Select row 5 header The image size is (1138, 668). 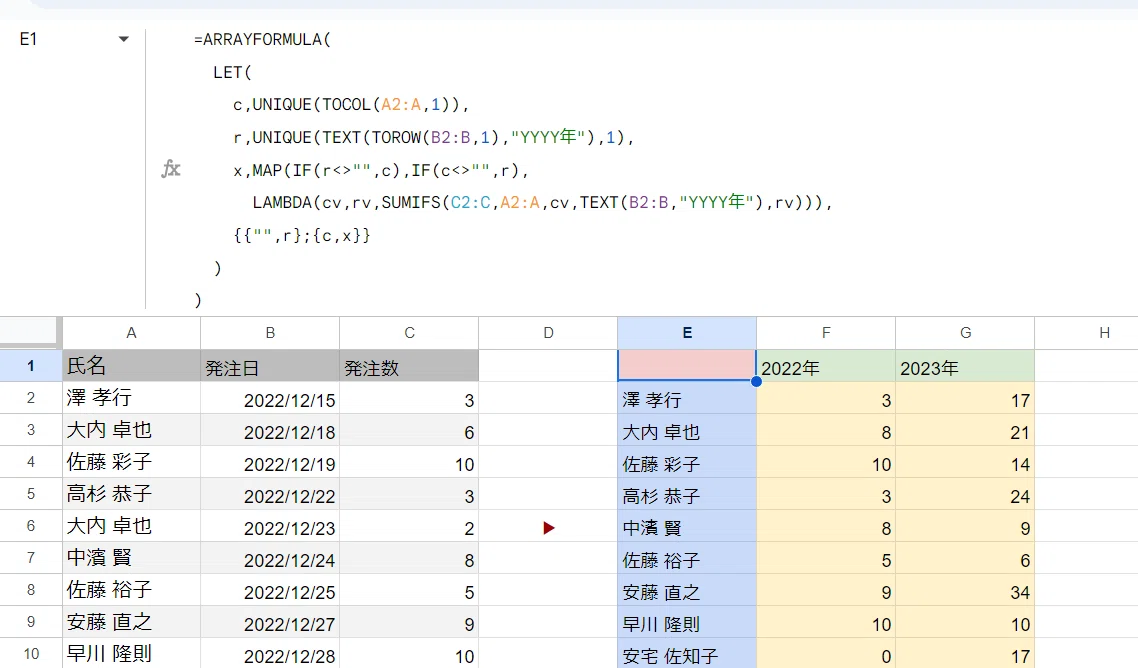coord(30,494)
